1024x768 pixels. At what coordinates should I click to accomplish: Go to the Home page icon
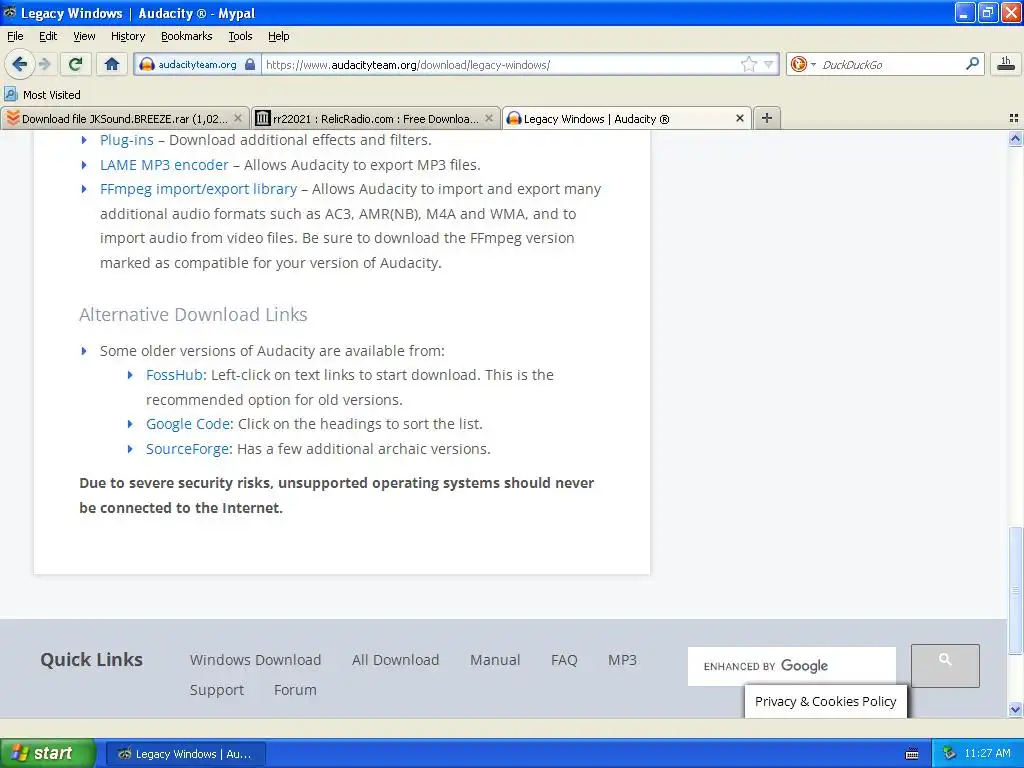(x=112, y=64)
